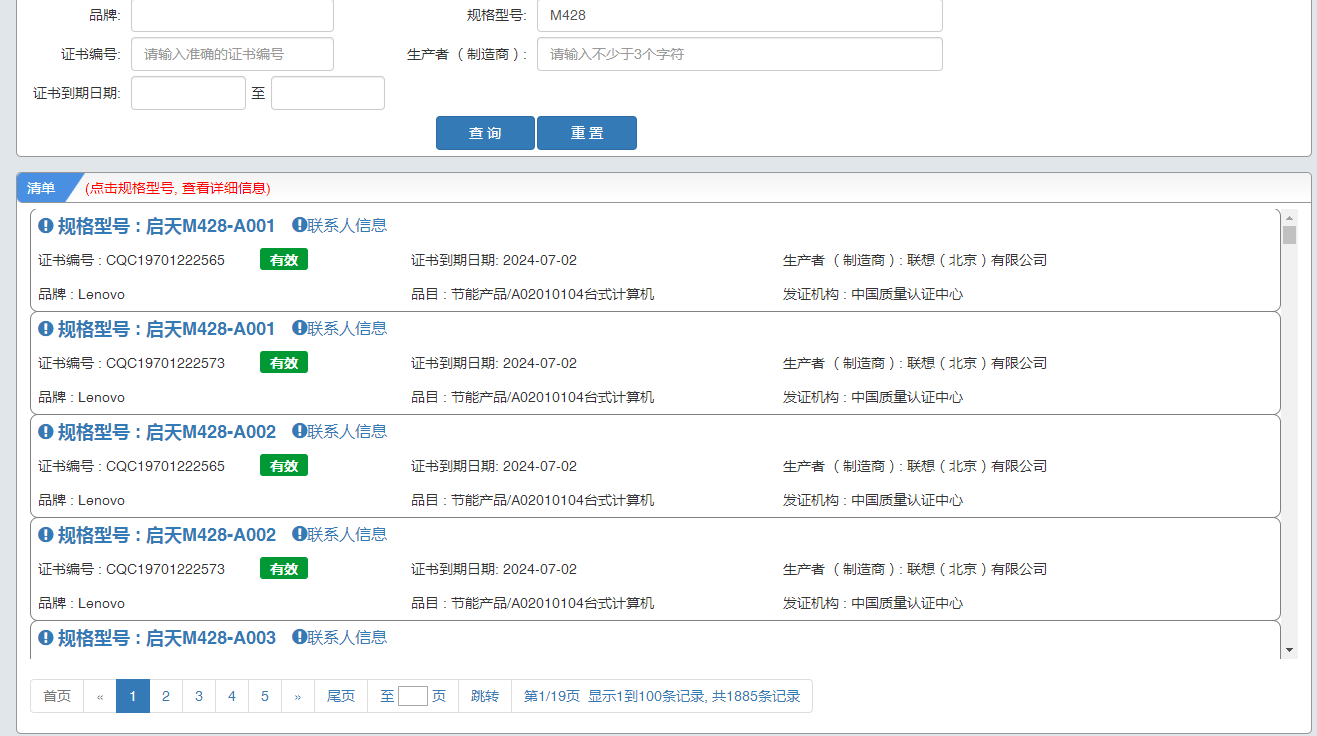Viewport: 1317px width, 736px height.
Task: Go to page 2
Action: click(x=166, y=696)
